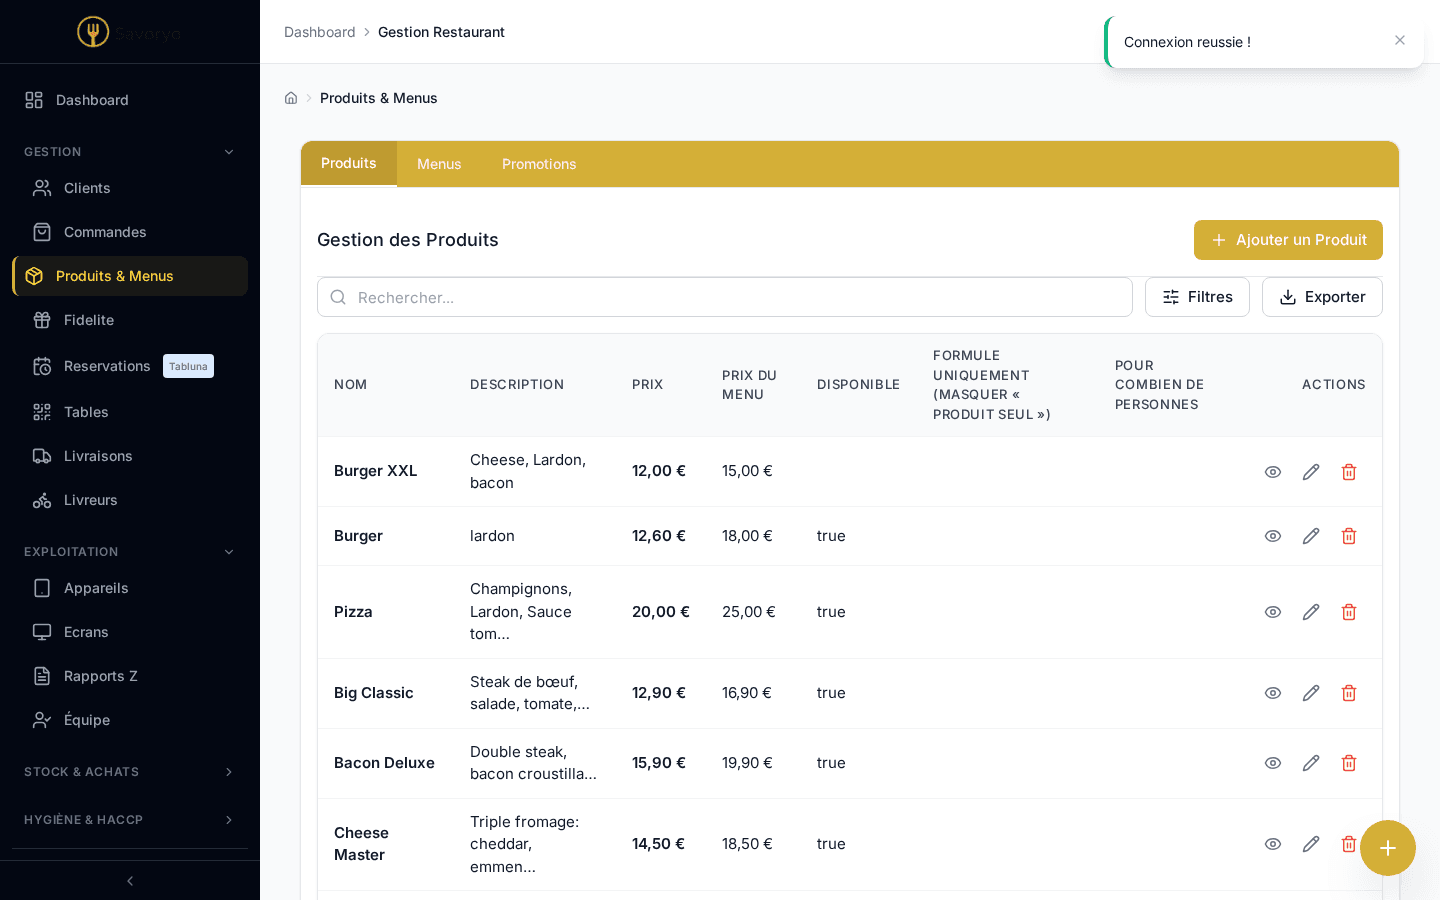The image size is (1440, 900).
Task: View details of Burger lardon row
Action: (x=1273, y=536)
